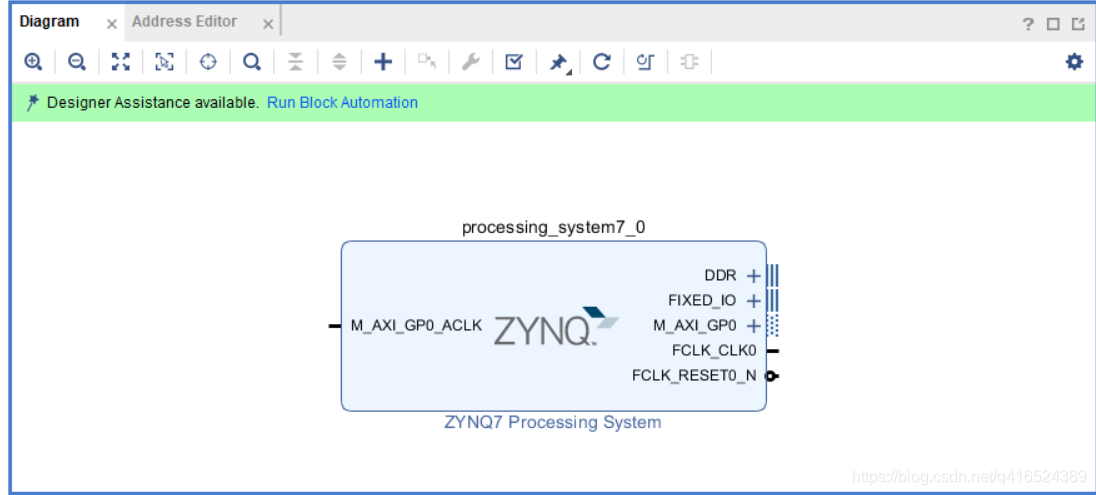The height and width of the screenshot is (495, 1096).
Task: Regenerate layout with the refresh icon
Action: (x=602, y=62)
